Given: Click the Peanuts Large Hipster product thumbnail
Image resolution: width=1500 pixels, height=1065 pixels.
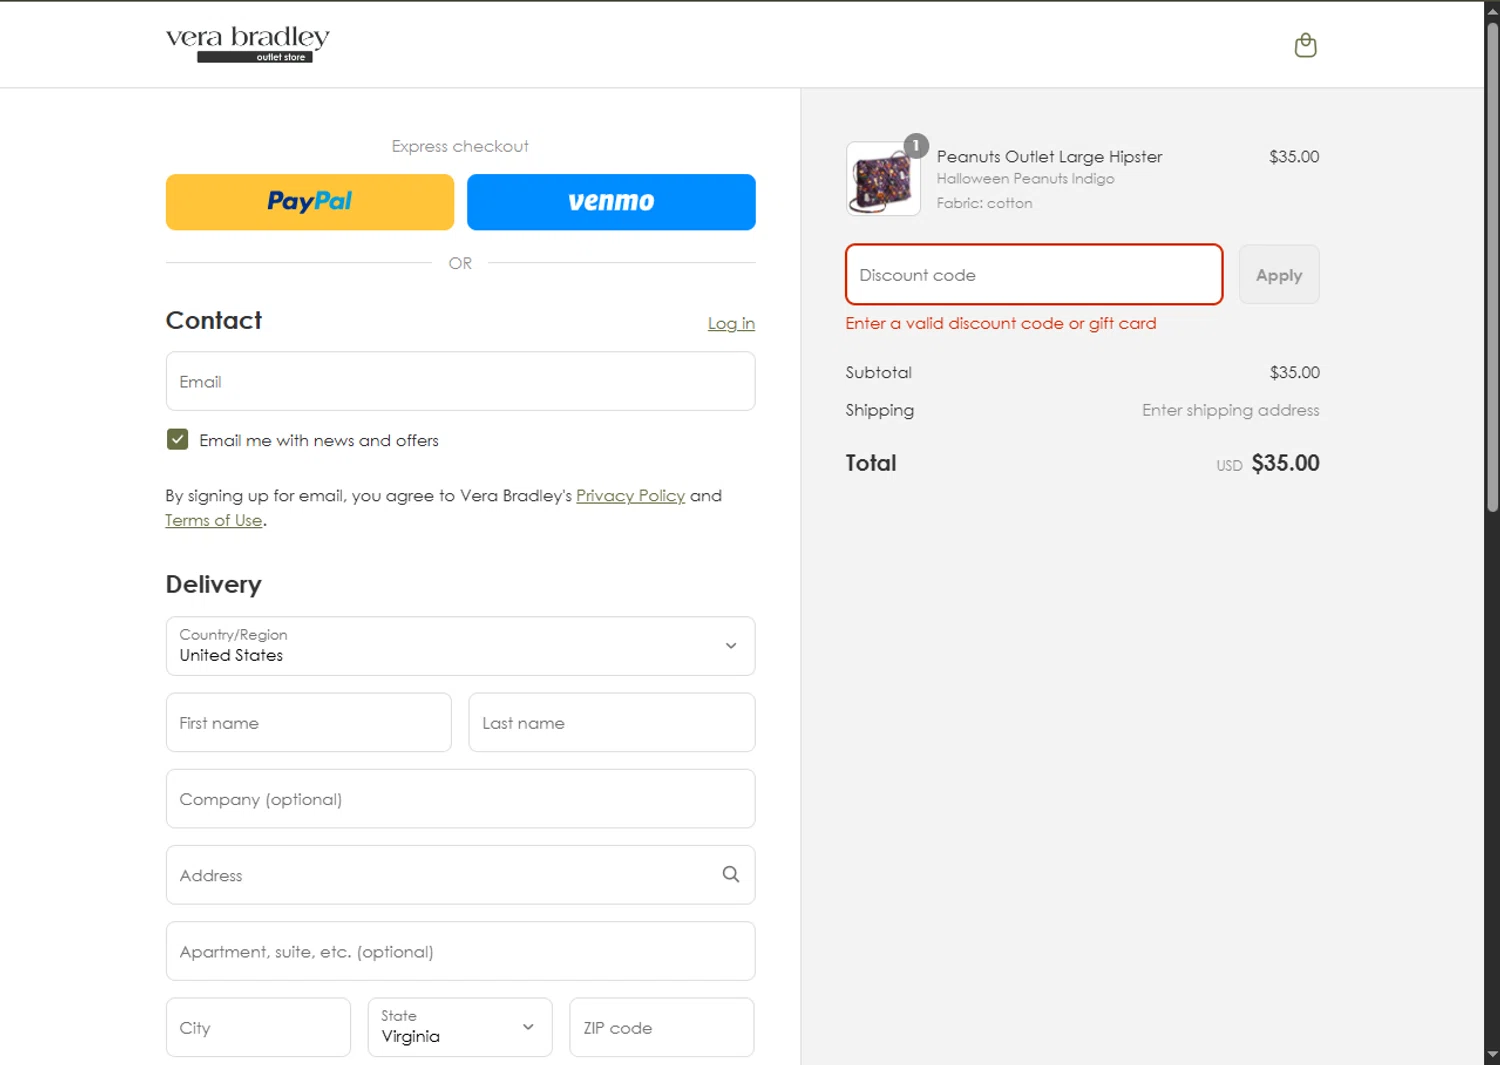Looking at the screenshot, I should pos(883,179).
